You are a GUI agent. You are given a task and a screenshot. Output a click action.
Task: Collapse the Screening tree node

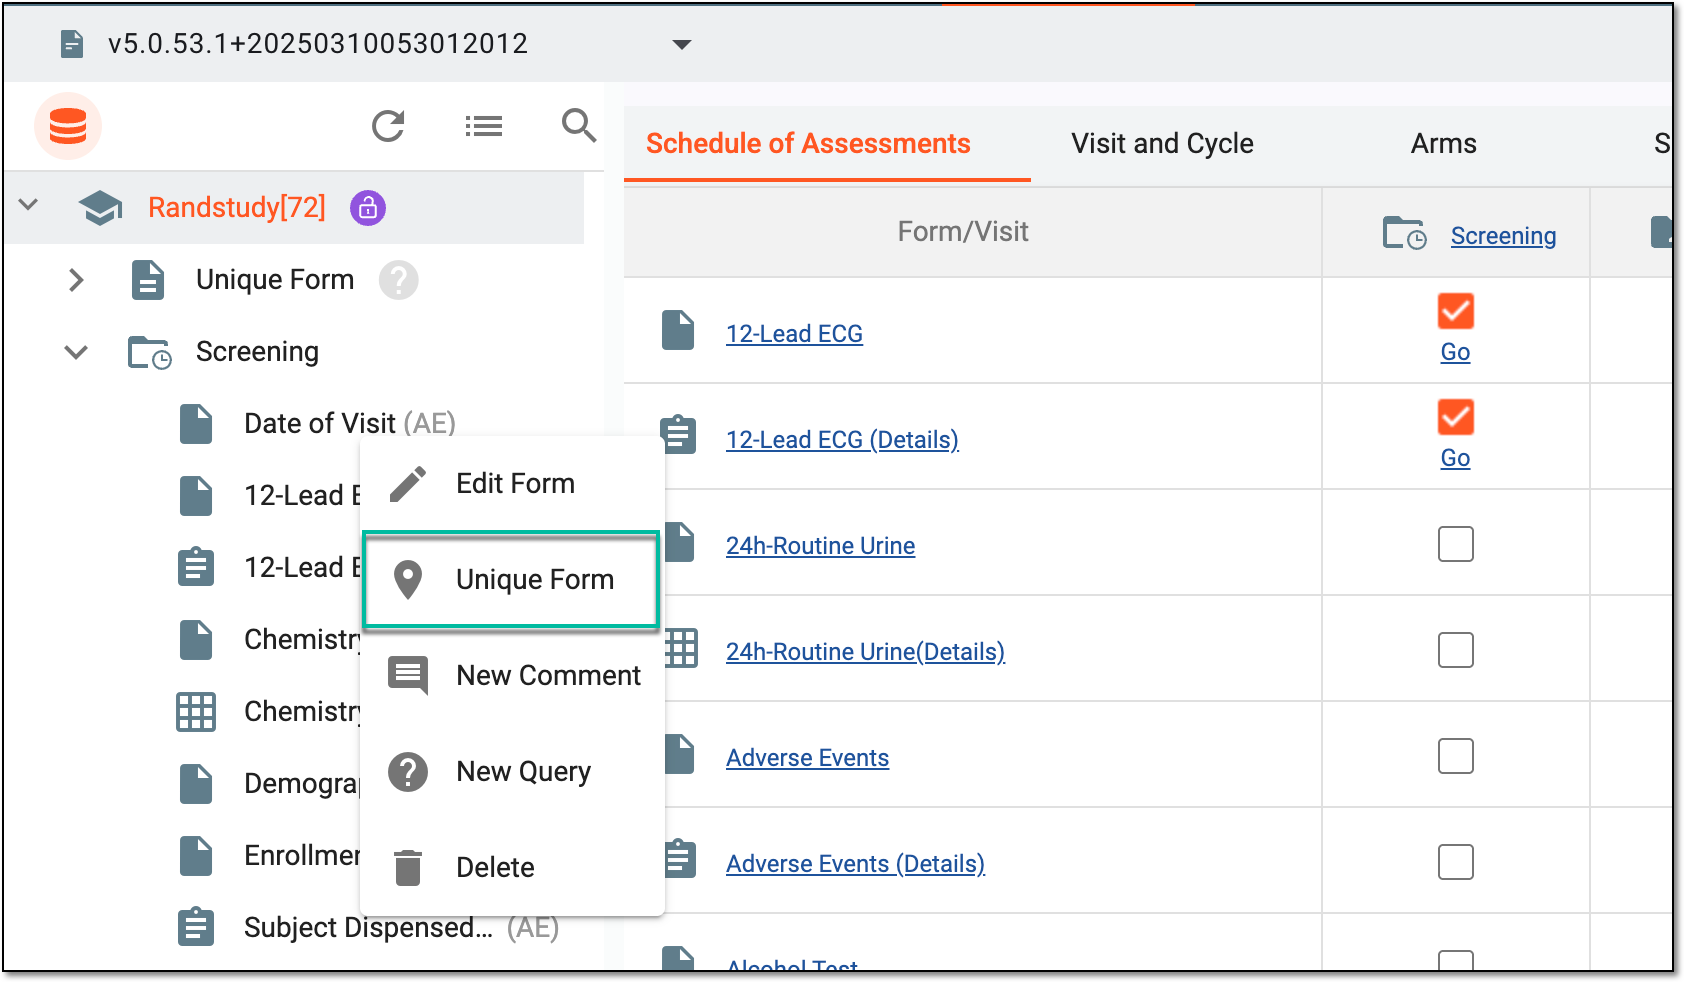click(x=76, y=352)
